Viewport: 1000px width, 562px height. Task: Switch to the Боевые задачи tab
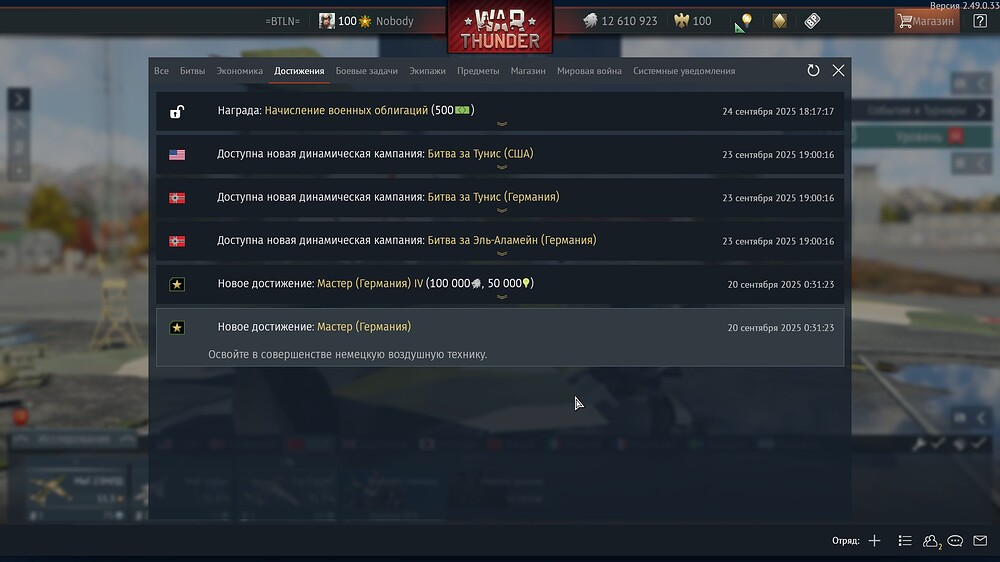point(367,71)
